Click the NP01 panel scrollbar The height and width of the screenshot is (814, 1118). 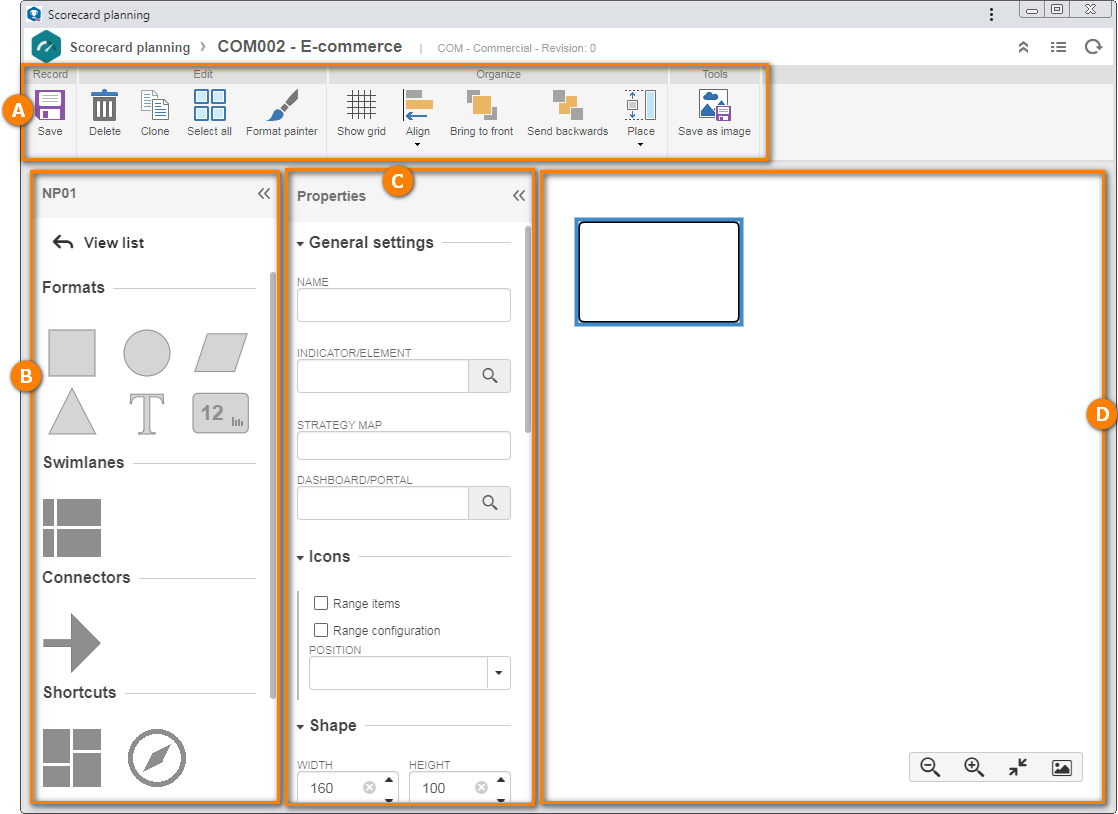point(273,485)
